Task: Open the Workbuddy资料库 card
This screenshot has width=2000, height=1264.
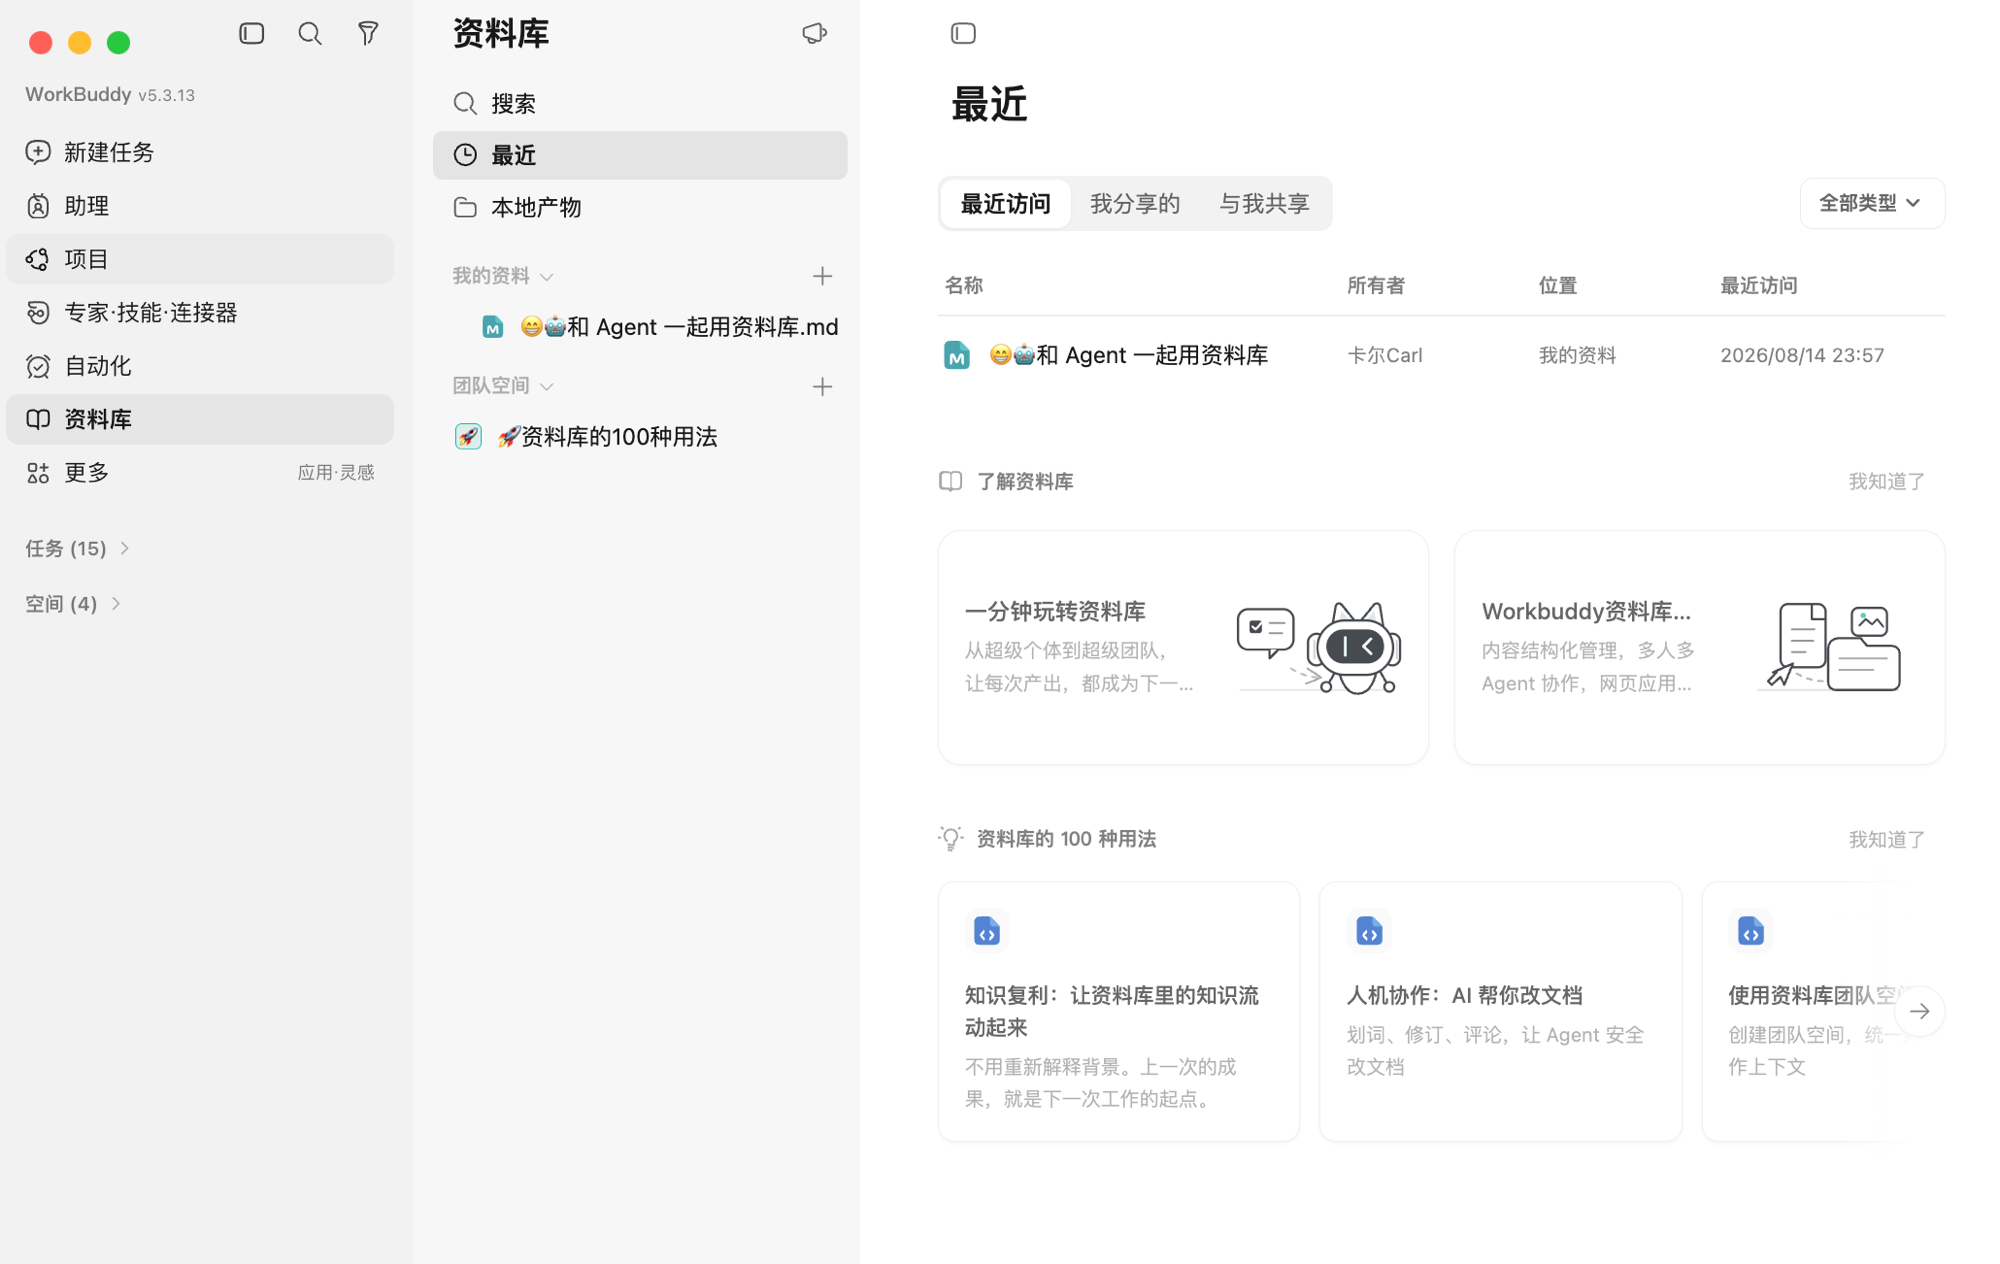Action: click(x=1699, y=647)
